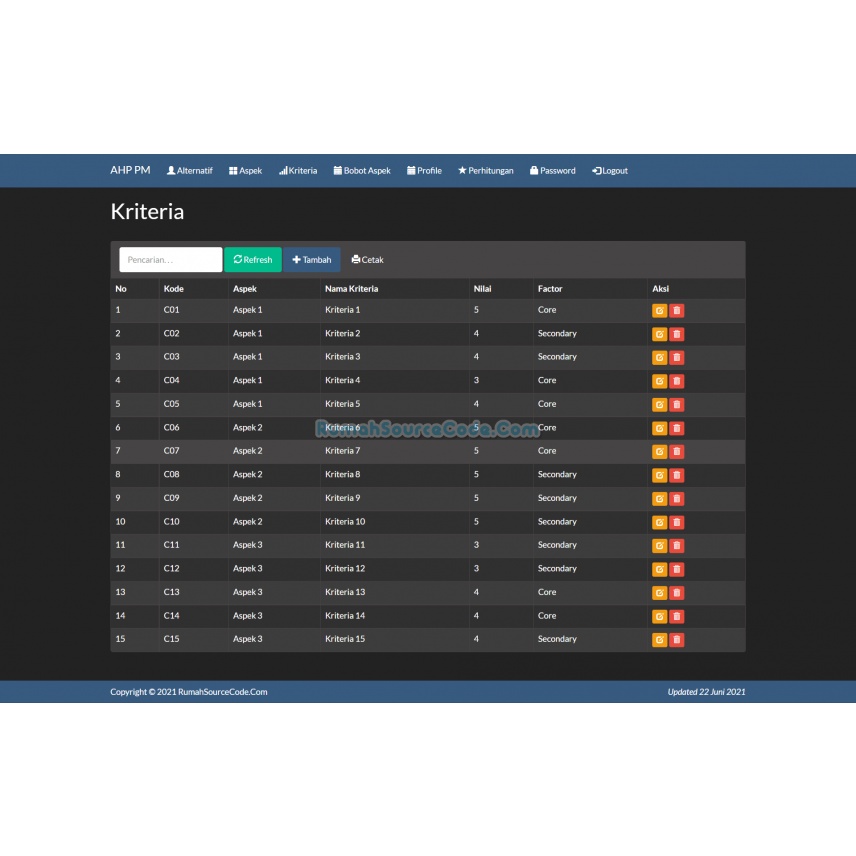Image resolution: width=856 pixels, height=856 pixels.
Task: Select Password in the navbar
Action: tap(552, 171)
